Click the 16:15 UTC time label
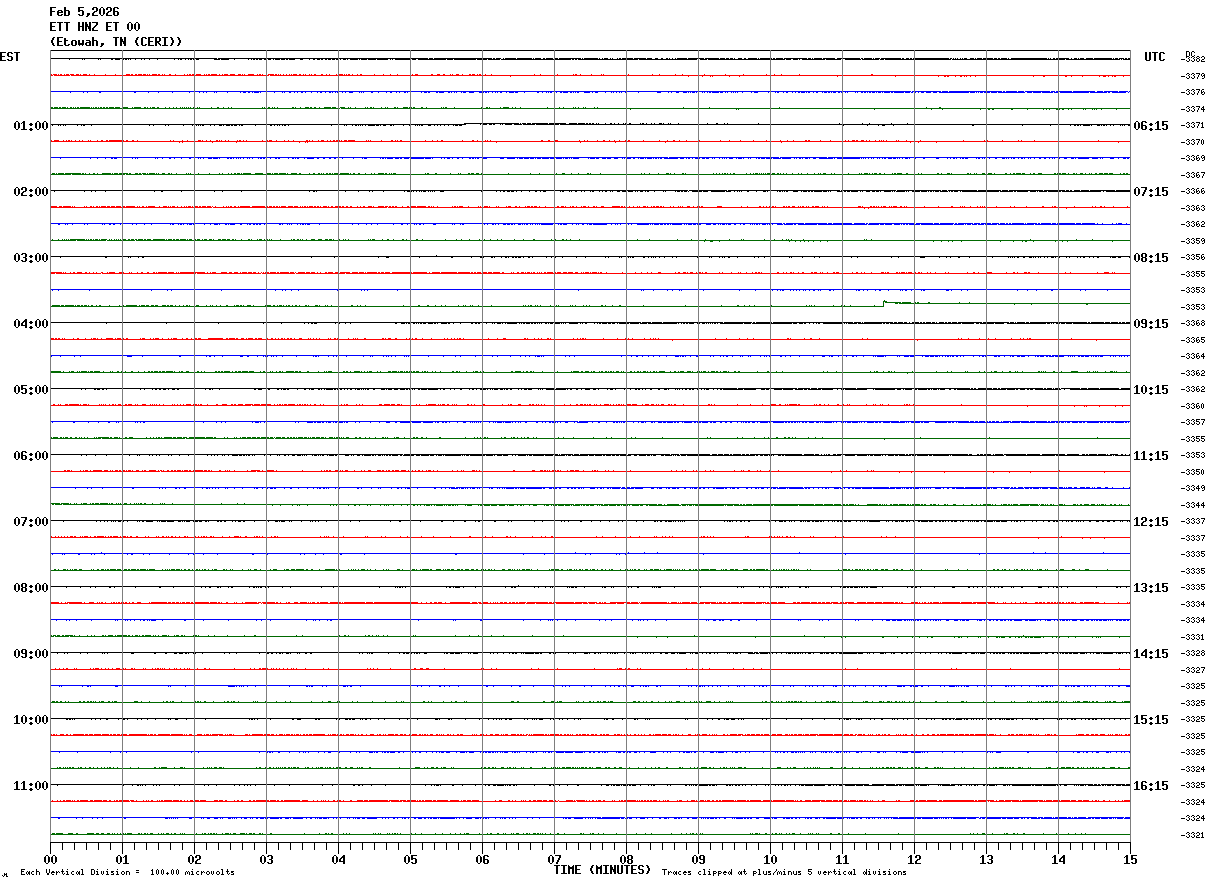 1150,786
